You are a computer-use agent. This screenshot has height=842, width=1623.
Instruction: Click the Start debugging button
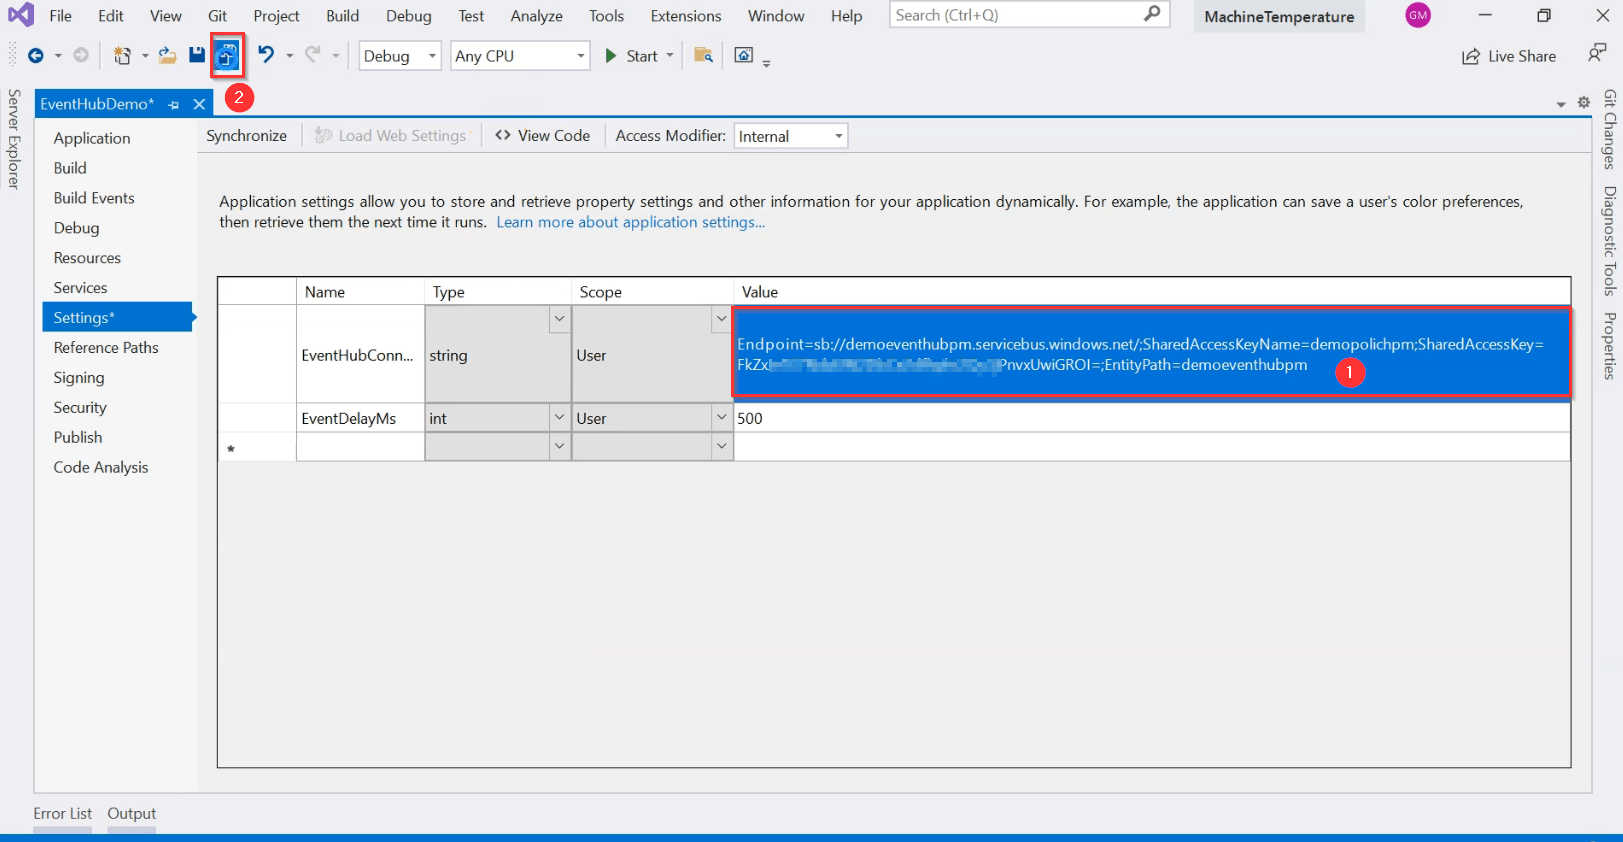point(632,56)
